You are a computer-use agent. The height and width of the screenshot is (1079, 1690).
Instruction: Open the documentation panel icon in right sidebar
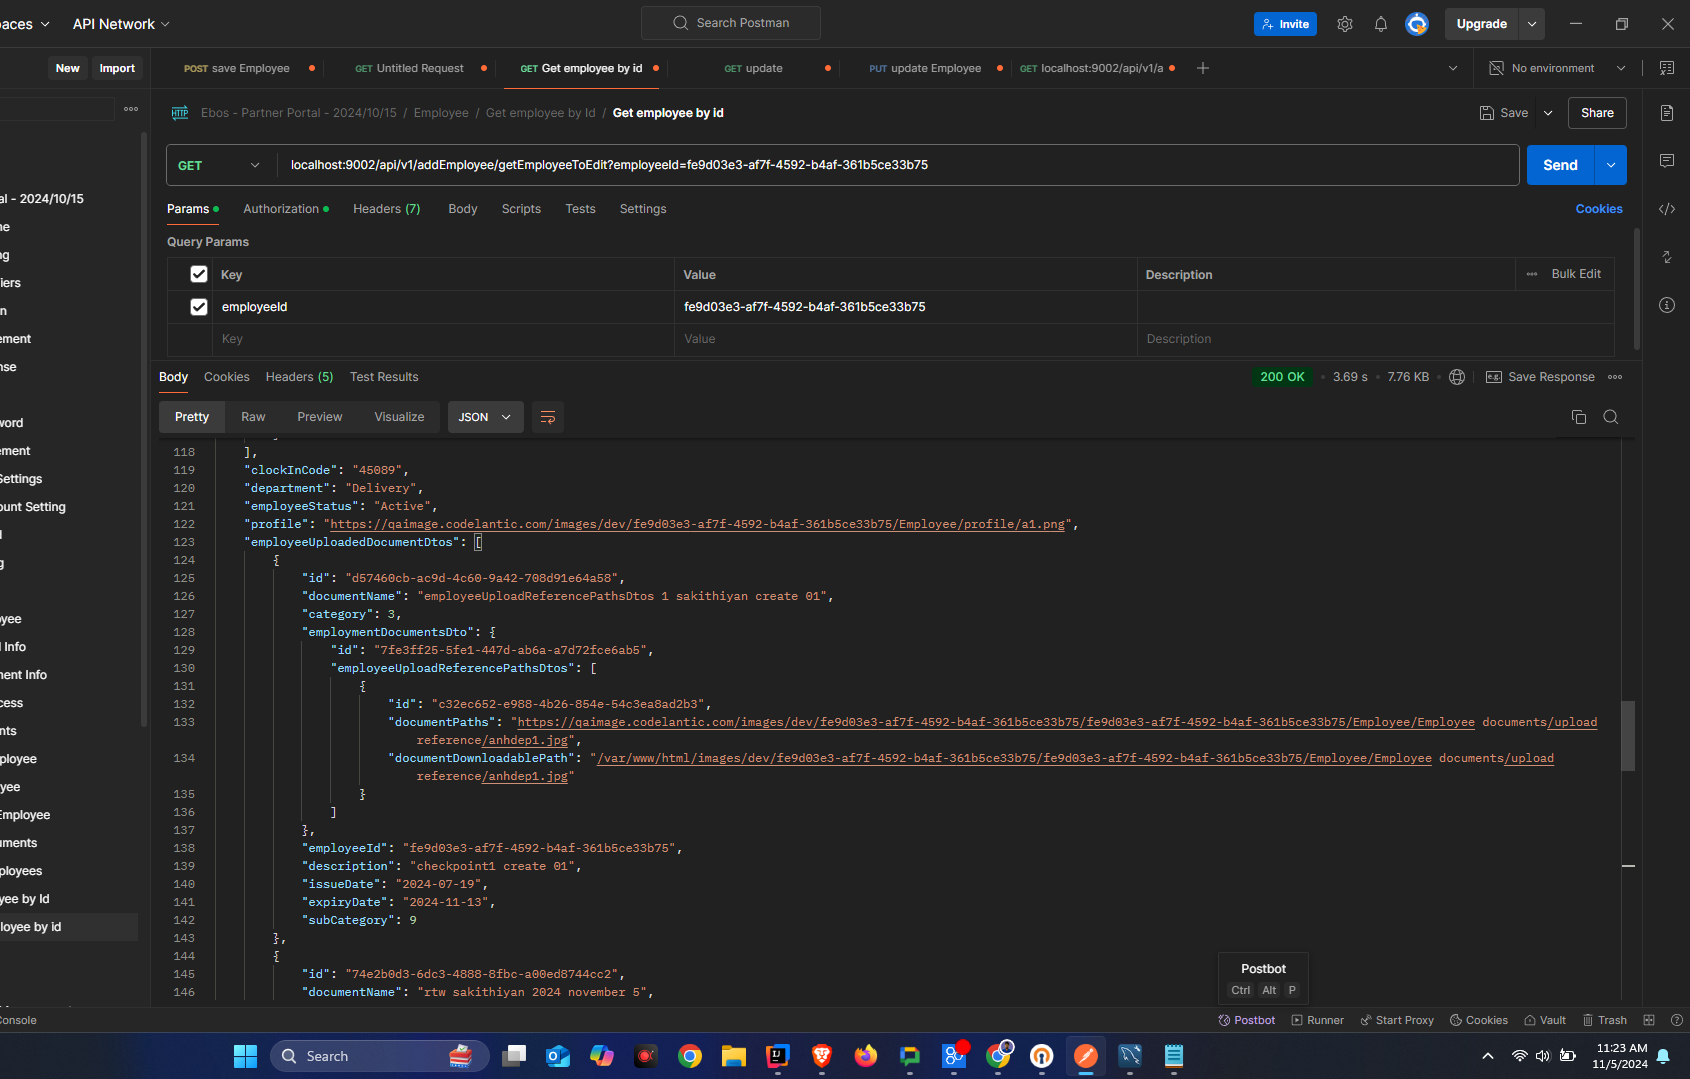click(1667, 113)
